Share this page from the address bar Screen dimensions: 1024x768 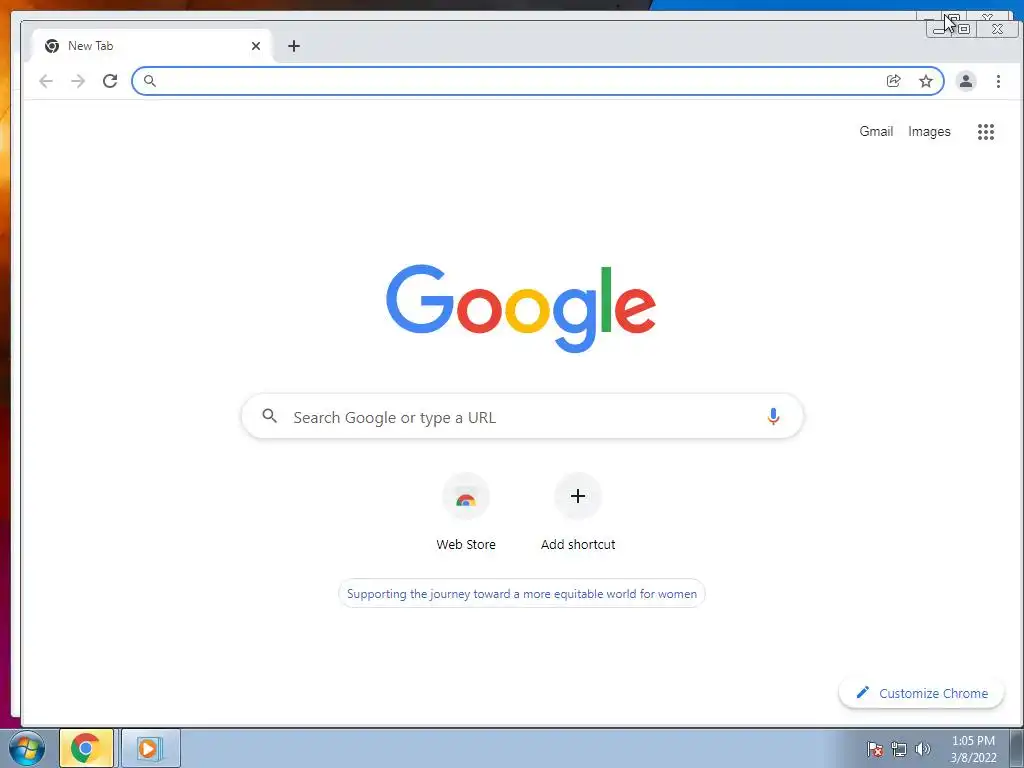[893, 81]
